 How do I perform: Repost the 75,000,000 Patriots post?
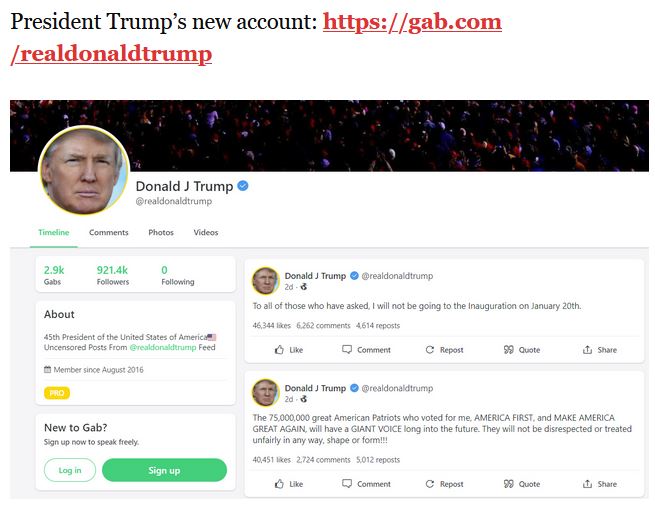(x=444, y=484)
